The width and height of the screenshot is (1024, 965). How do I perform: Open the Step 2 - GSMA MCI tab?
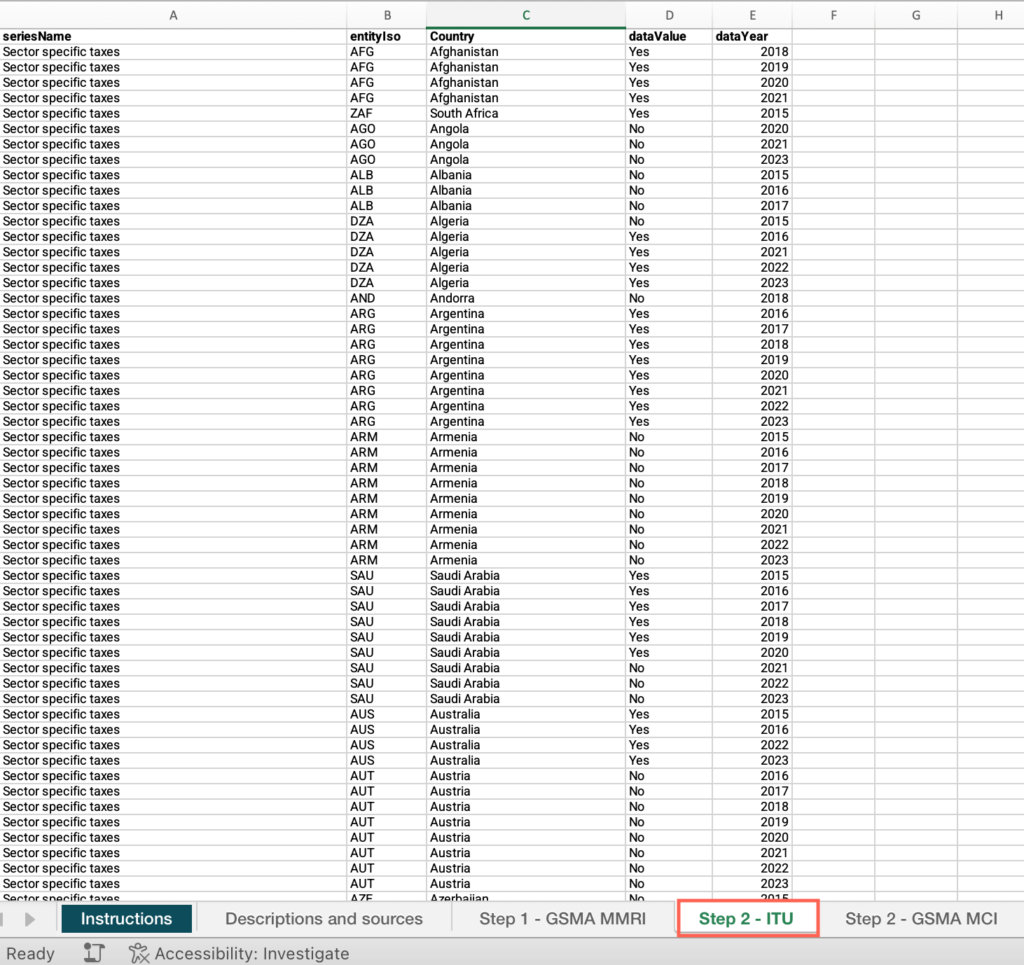pos(921,919)
